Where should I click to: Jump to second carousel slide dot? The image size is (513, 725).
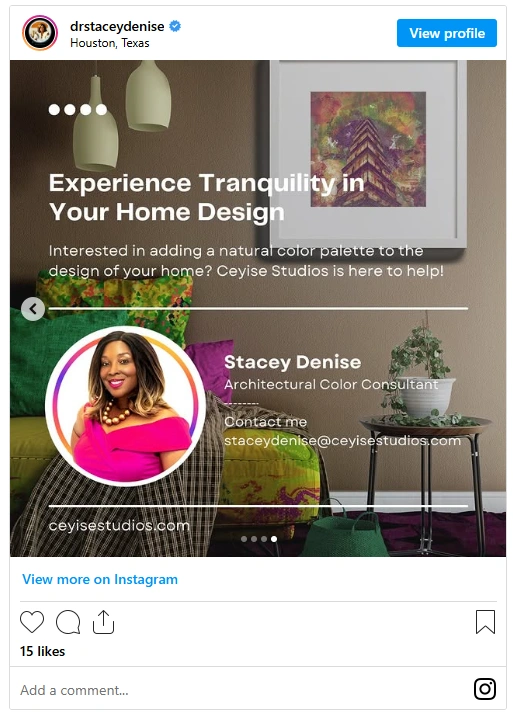tap(254, 539)
